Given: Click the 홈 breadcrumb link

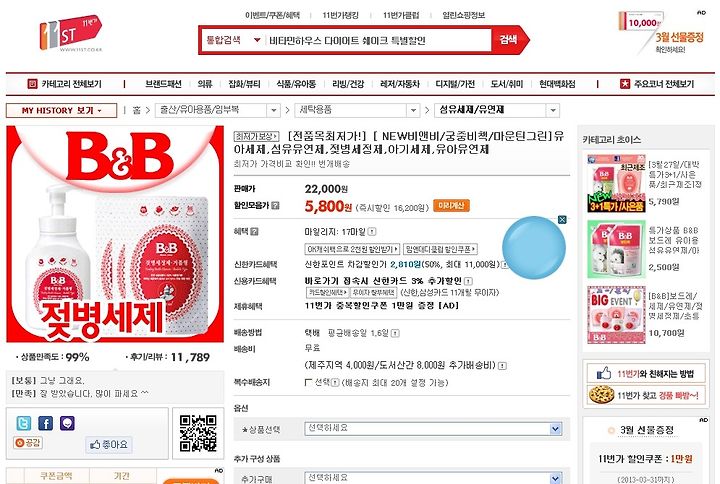Looking at the screenshot, I should pyautogui.click(x=136, y=110).
